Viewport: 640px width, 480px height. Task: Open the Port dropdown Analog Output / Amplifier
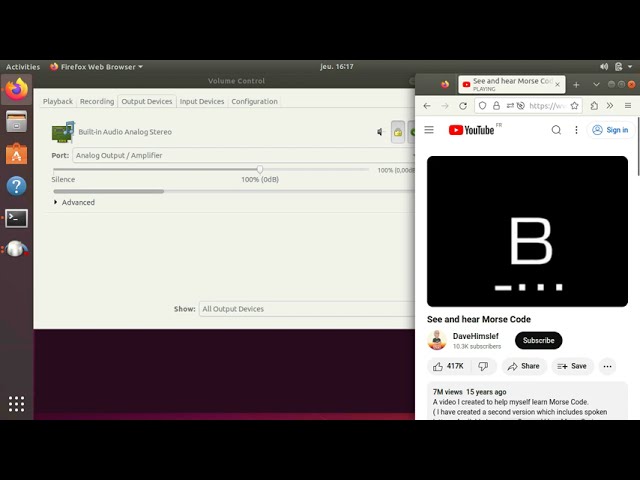tap(244, 156)
